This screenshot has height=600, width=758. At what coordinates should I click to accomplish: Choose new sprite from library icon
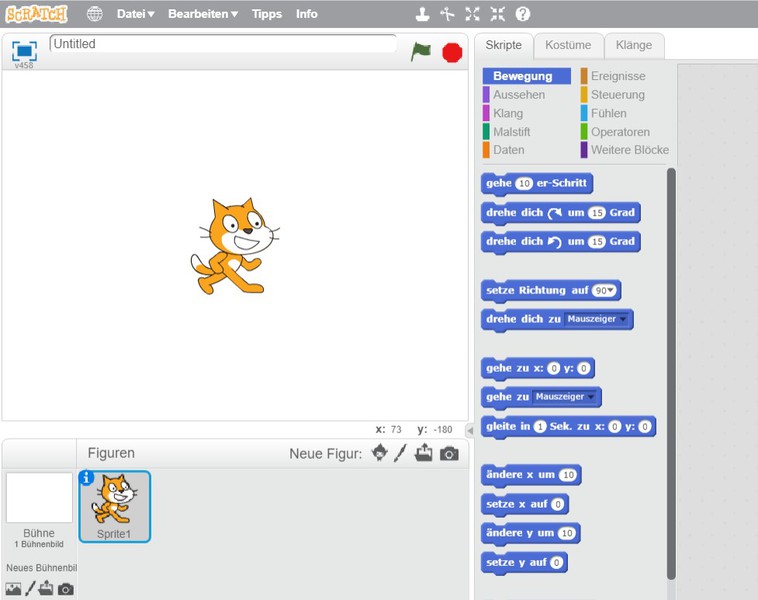(x=379, y=453)
